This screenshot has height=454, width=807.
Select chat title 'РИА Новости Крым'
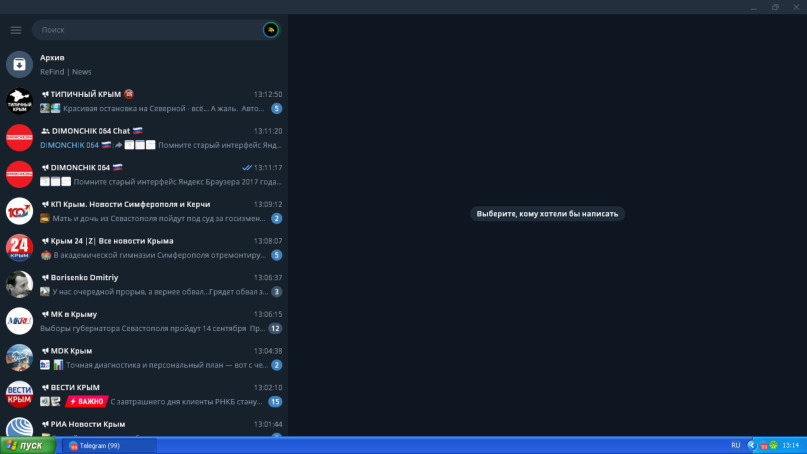87,424
